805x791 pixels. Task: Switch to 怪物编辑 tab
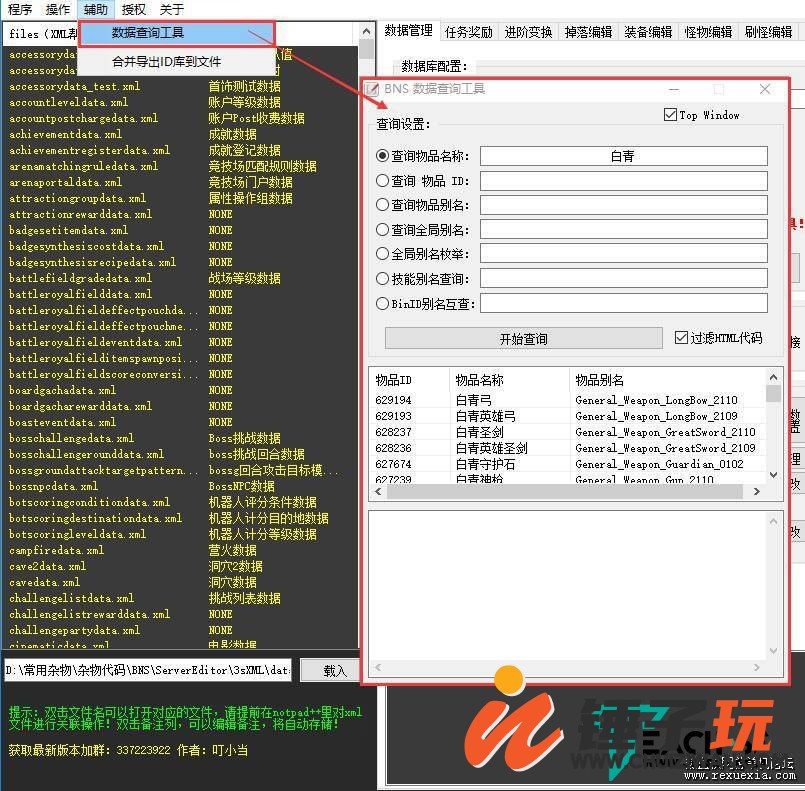pos(708,32)
